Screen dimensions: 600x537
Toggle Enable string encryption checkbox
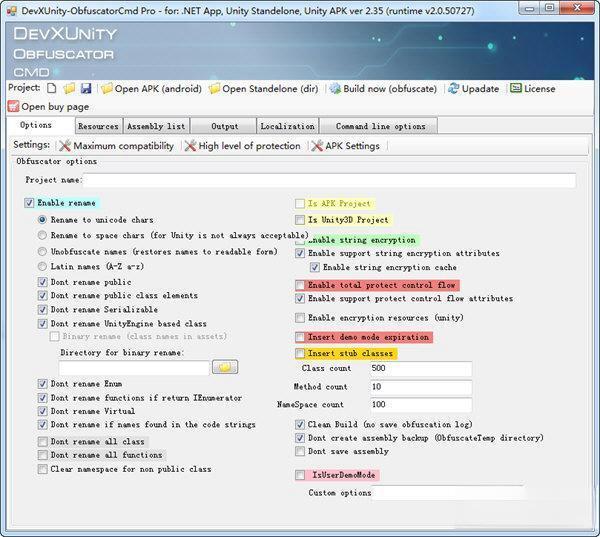[300, 240]
